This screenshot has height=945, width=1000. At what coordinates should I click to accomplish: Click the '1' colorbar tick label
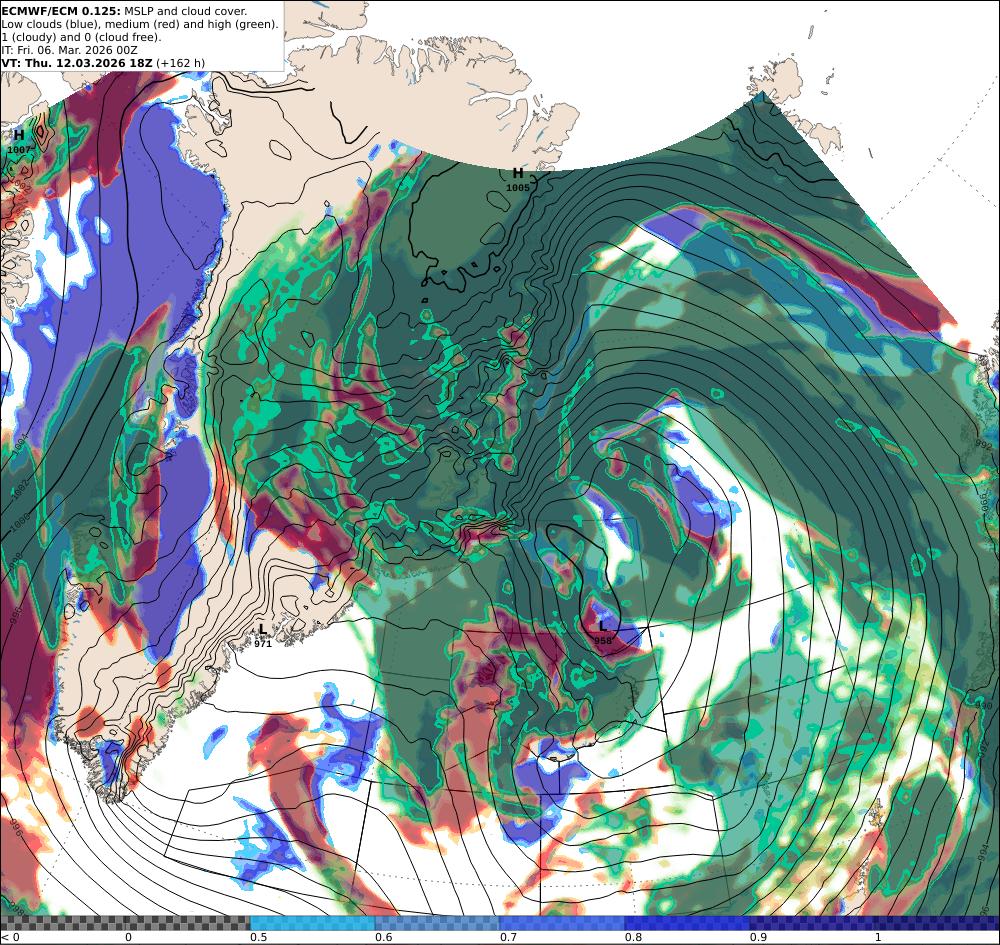(878, 937)
